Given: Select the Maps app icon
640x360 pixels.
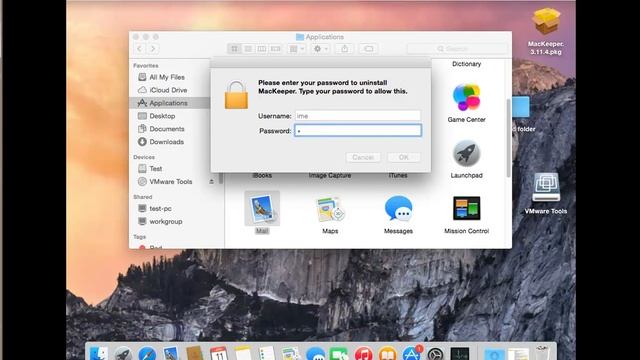Looking at the screenshot, I should click(330, 209).
